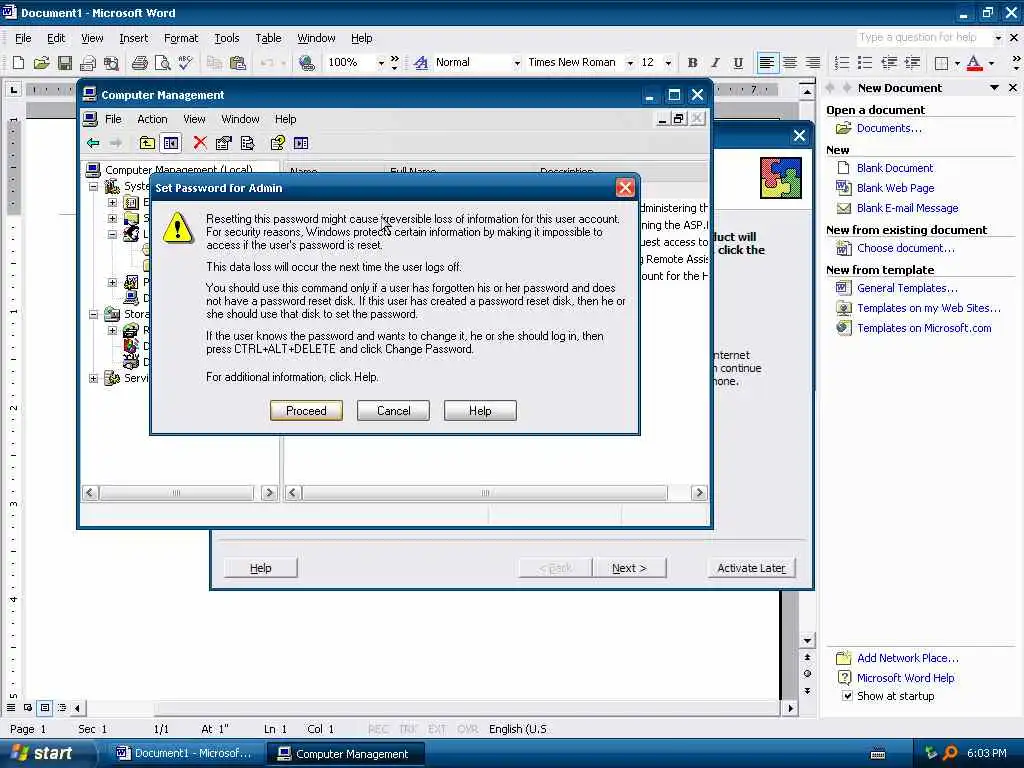
Task: Click the Up one level folder icon
Action: [x=147, y=143]
